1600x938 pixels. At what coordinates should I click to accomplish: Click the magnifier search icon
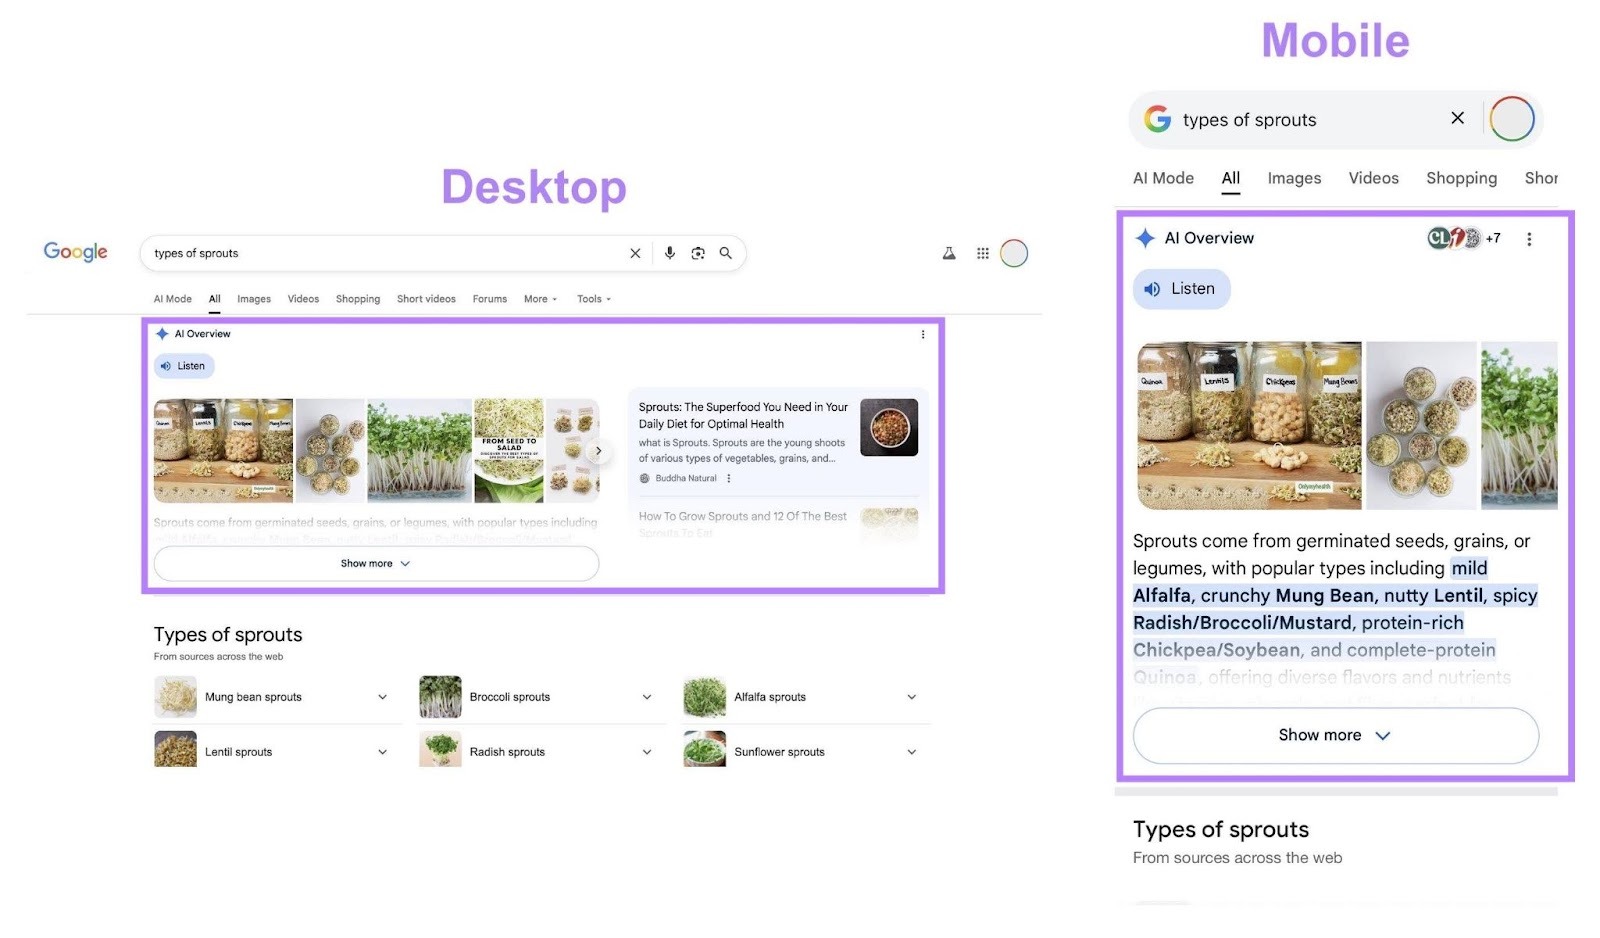[726, 253]
